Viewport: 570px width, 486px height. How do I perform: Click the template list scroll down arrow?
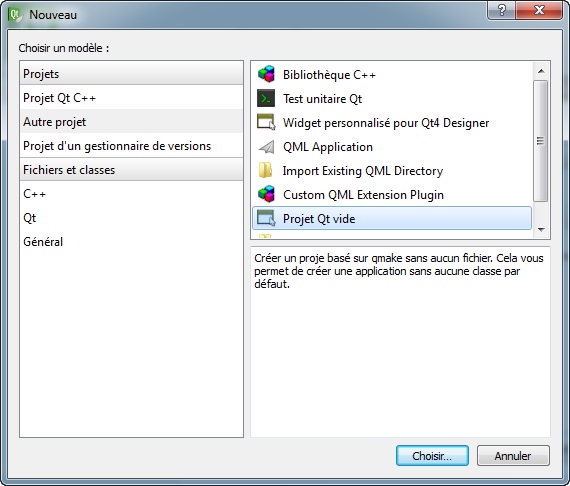[x=541, y=229]
